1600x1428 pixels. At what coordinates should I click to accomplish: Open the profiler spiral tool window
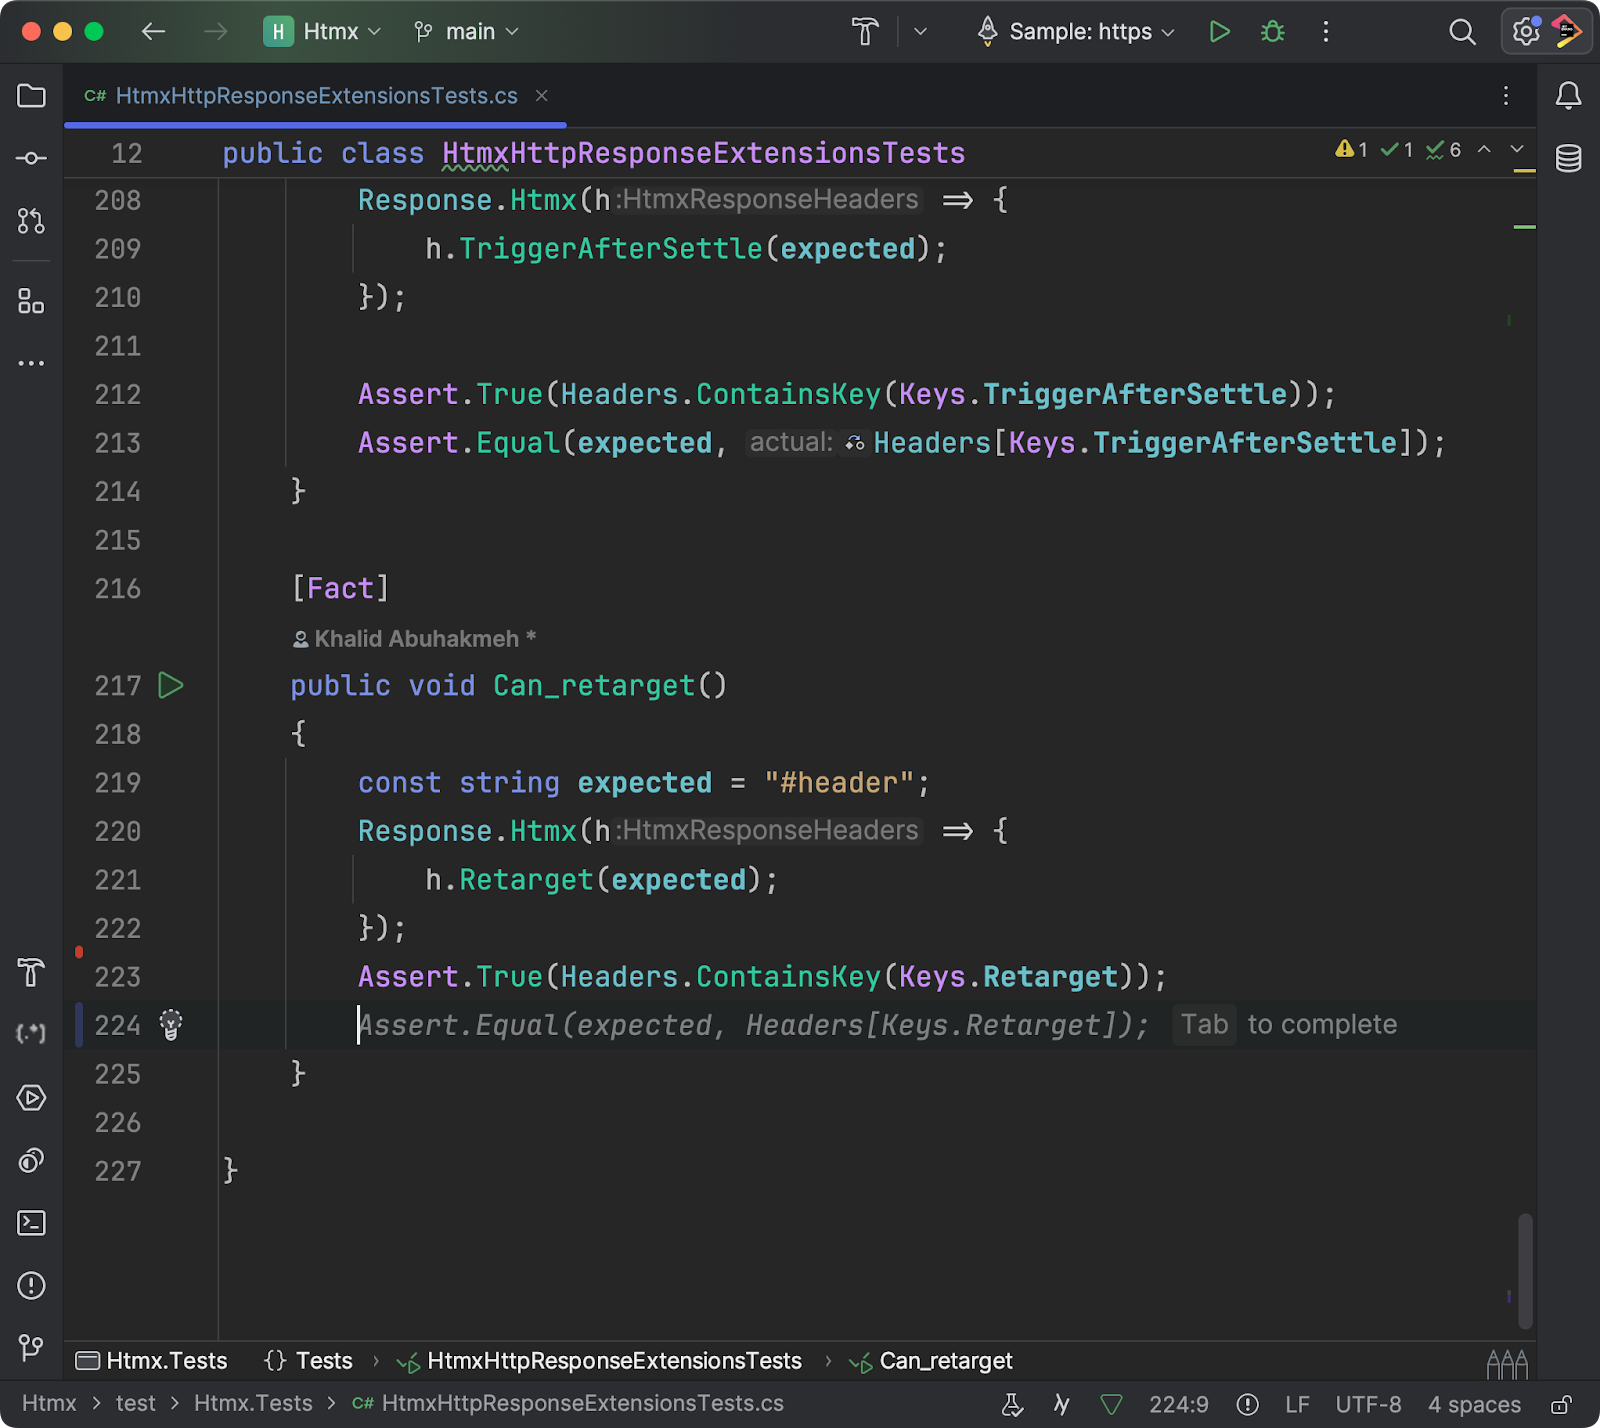coord(31,1160)
